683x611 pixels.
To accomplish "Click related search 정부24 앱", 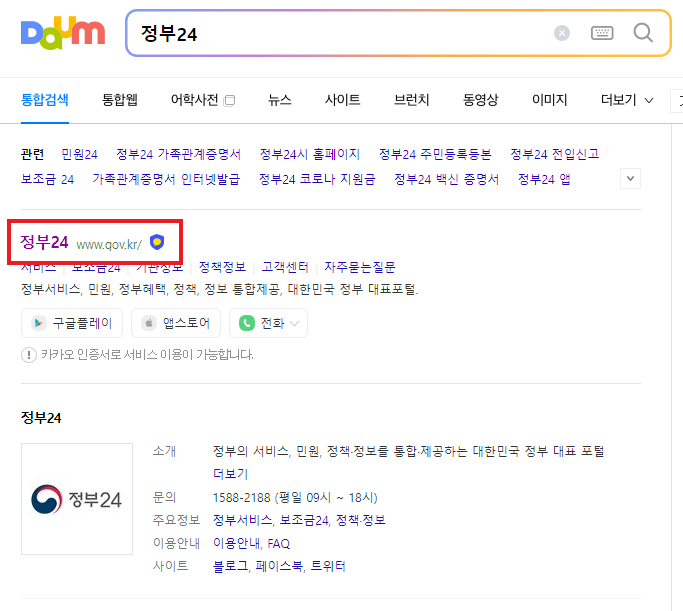I will (x=544, y=179).
